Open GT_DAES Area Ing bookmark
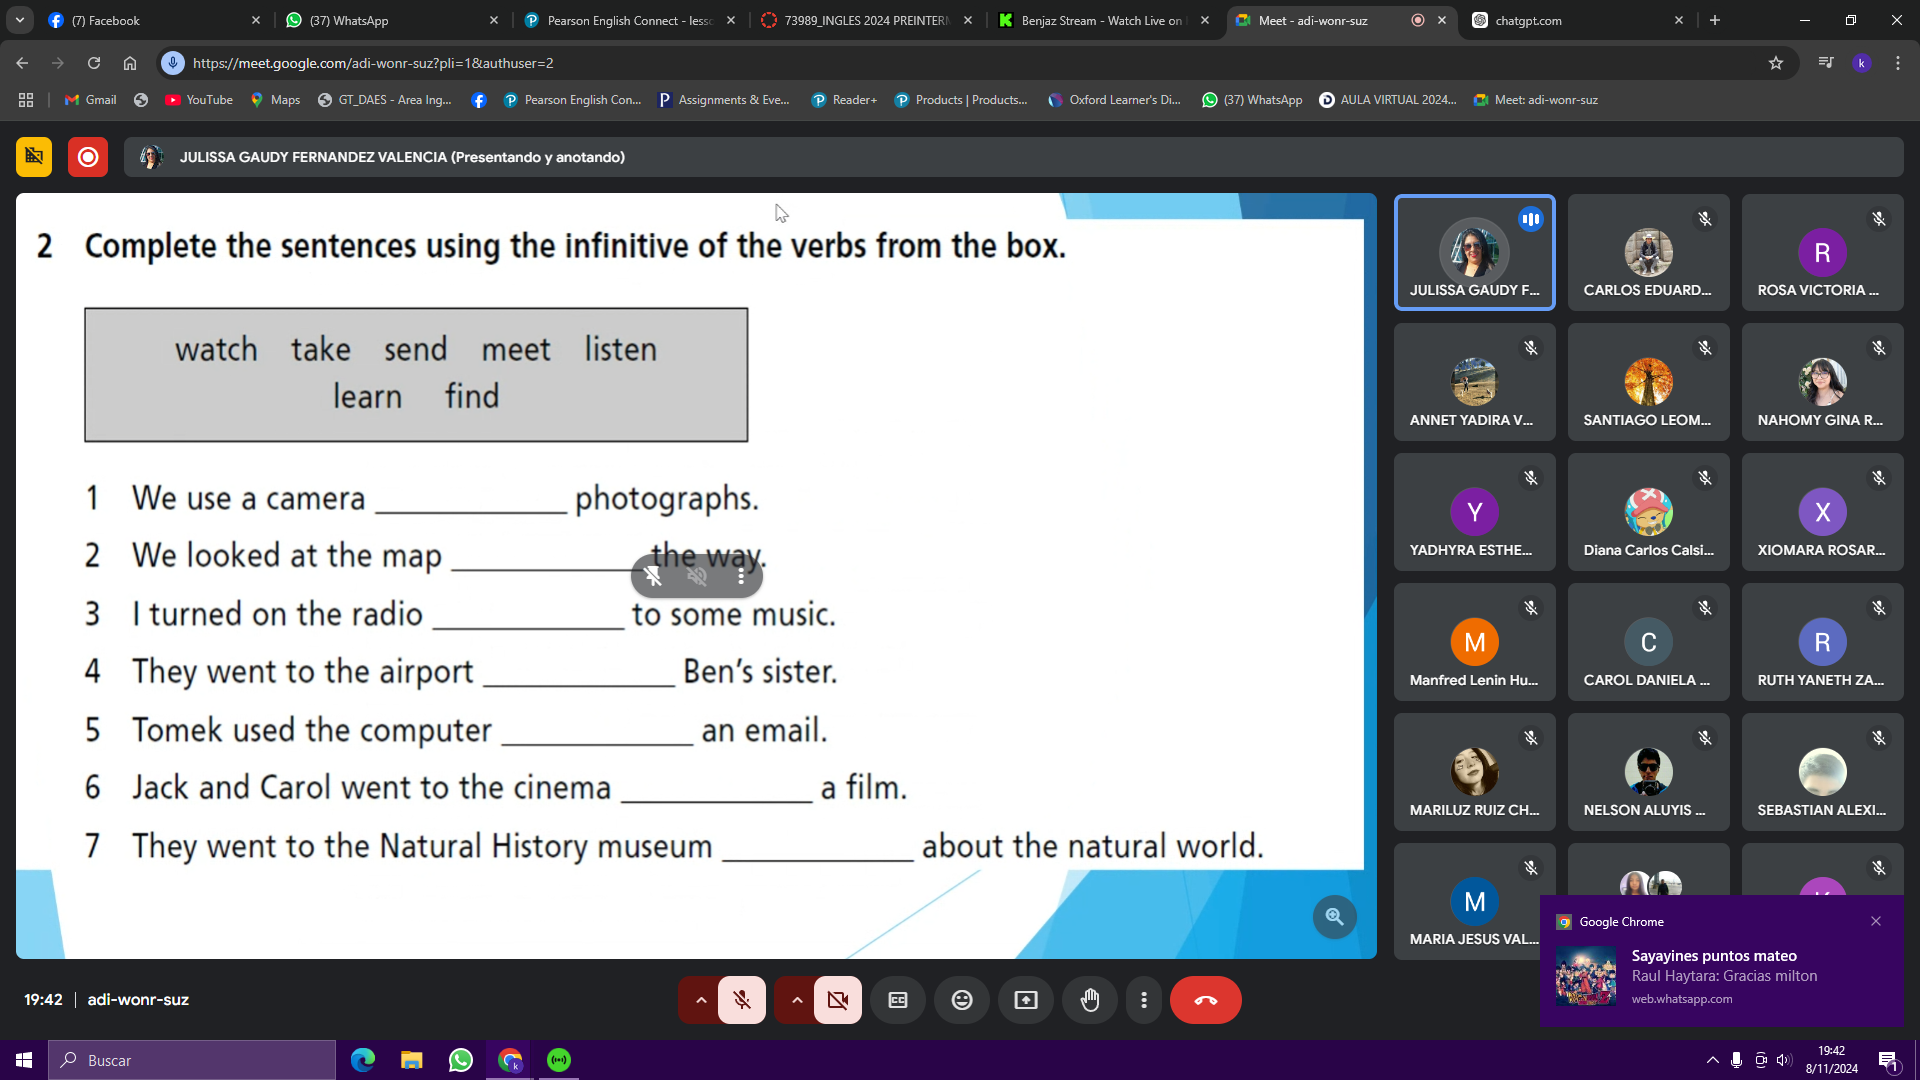The image size is (1920, 1080). click(x=384, y=100)
